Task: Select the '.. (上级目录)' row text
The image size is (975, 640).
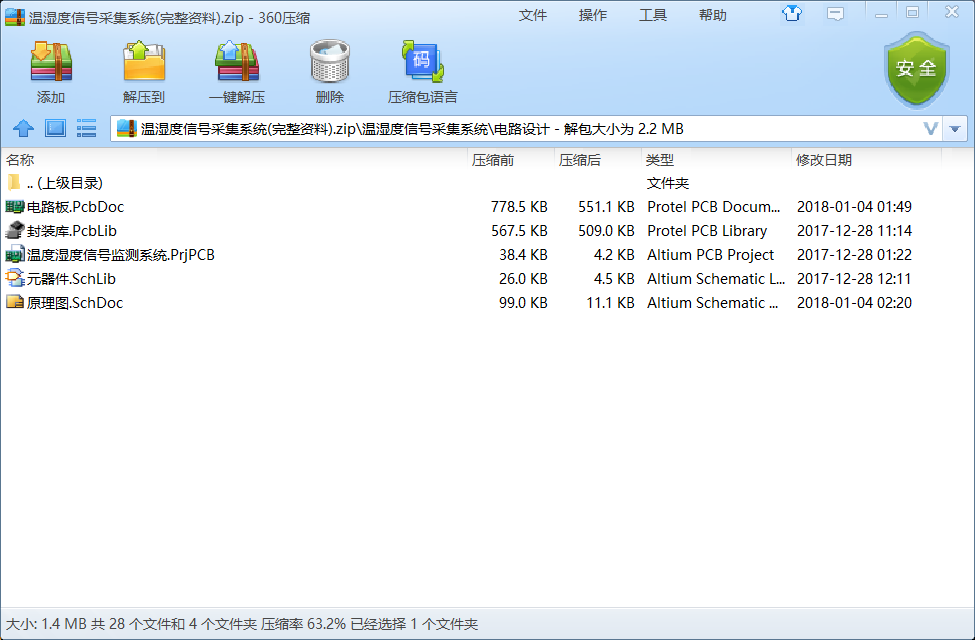Action: 65,183
